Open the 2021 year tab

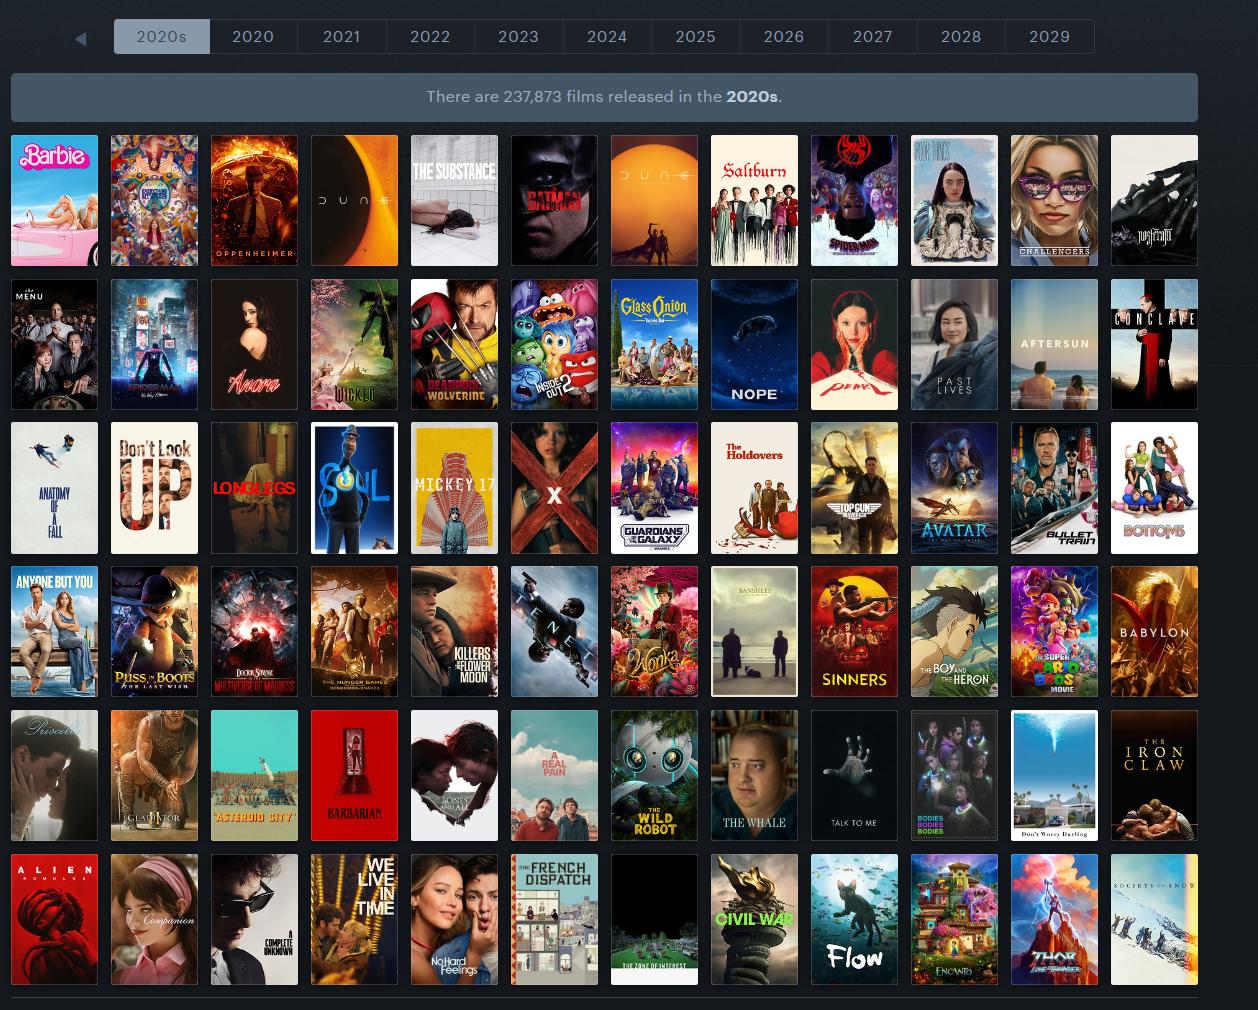coord(341,36)
